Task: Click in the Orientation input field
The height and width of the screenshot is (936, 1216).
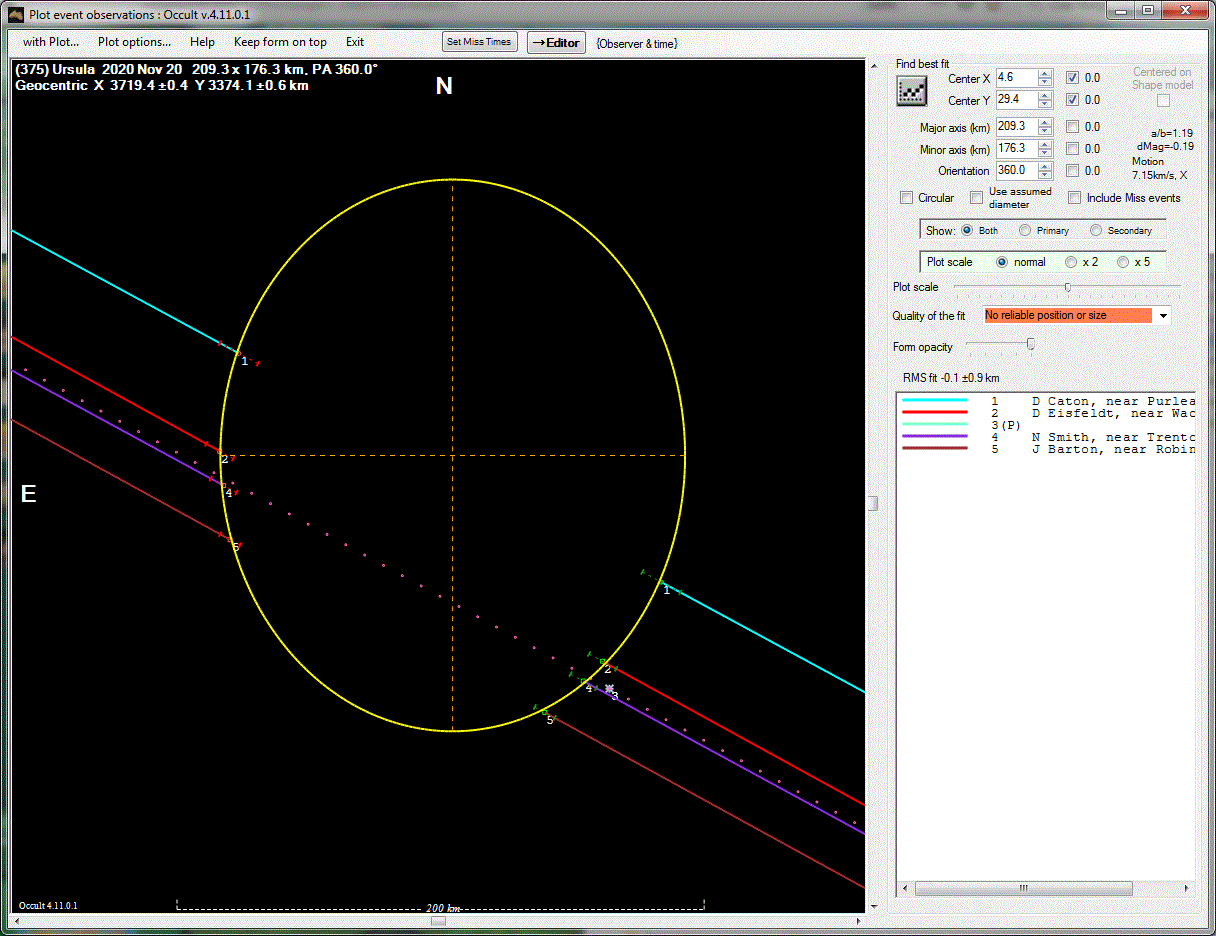Action: 1017,171
